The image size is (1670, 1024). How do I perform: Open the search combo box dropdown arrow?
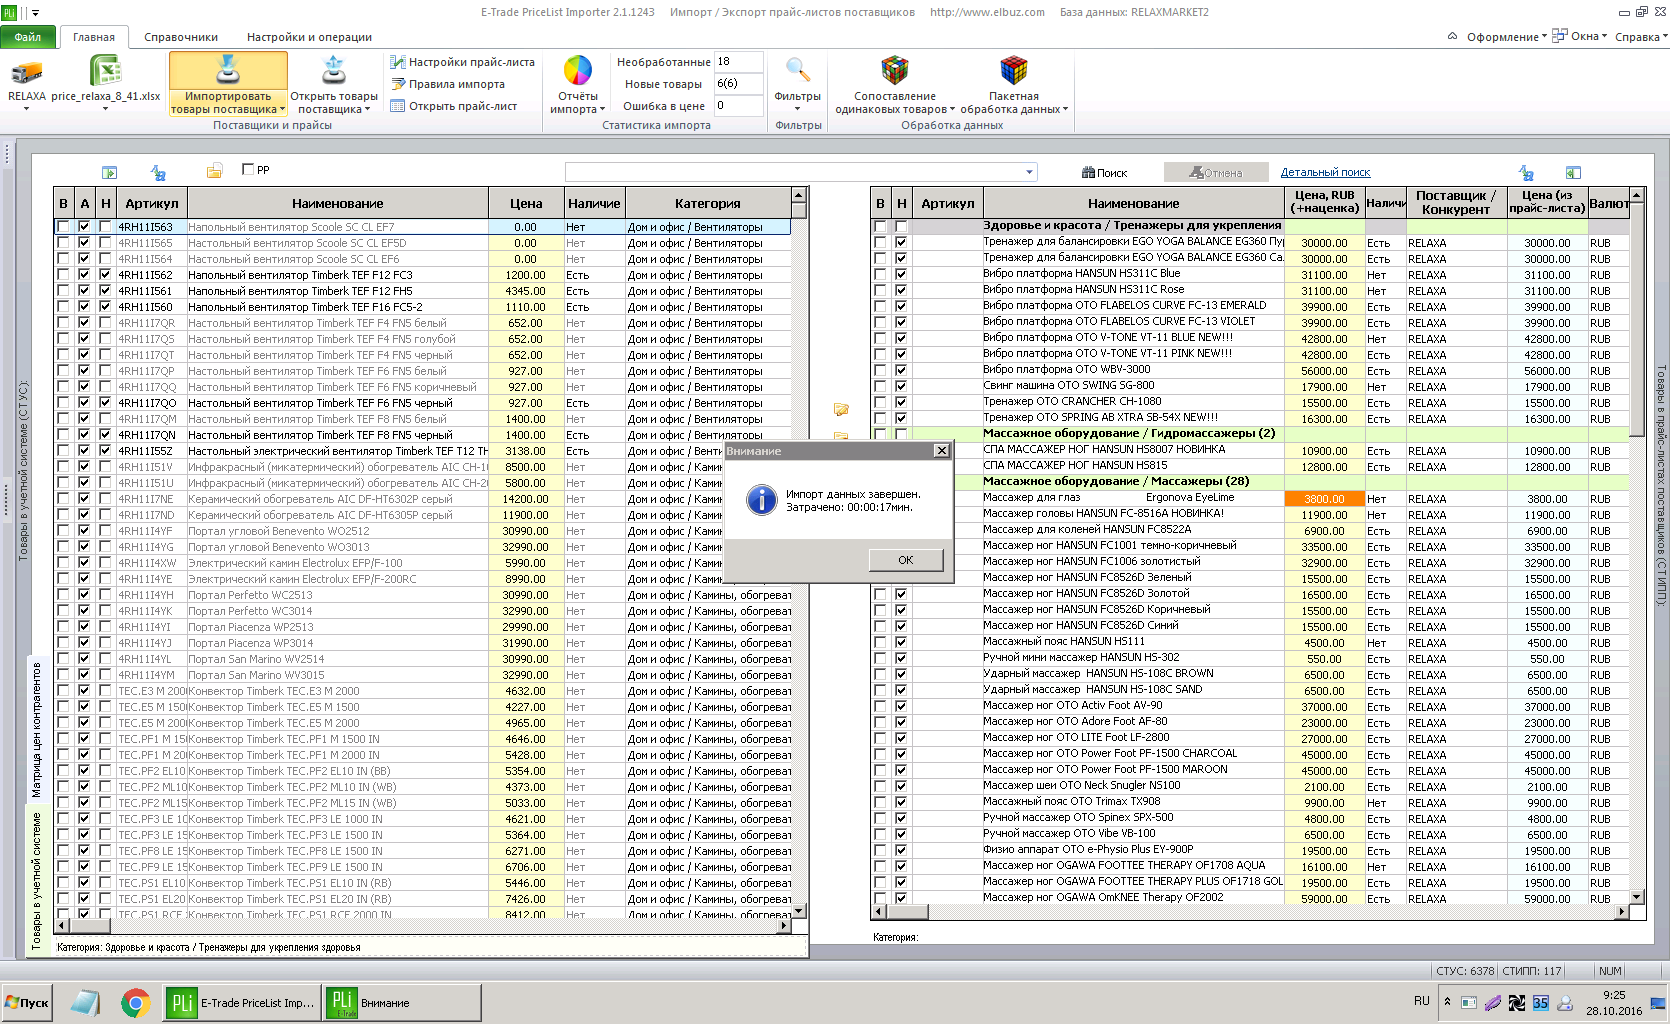pos(1029,172)
